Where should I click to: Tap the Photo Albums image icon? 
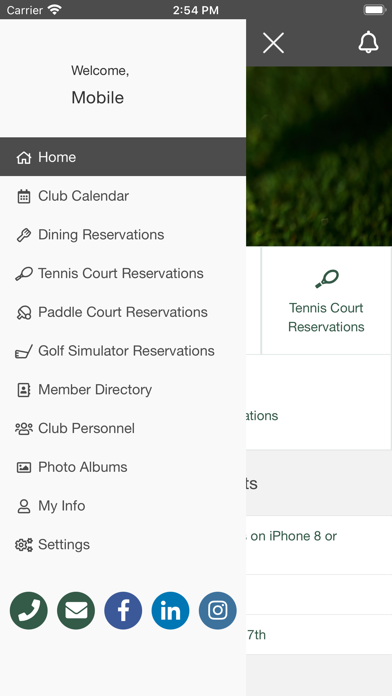(x=24, y=467)
